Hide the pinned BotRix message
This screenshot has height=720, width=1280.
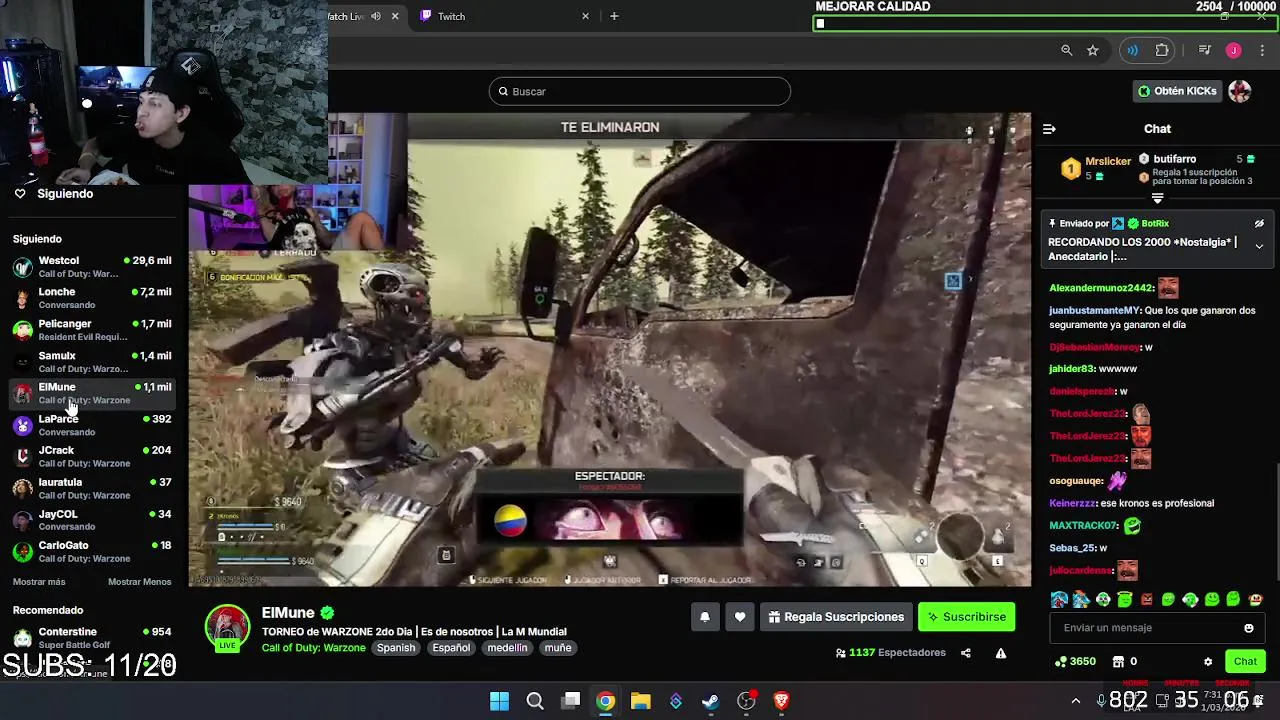click(1259, 224)
